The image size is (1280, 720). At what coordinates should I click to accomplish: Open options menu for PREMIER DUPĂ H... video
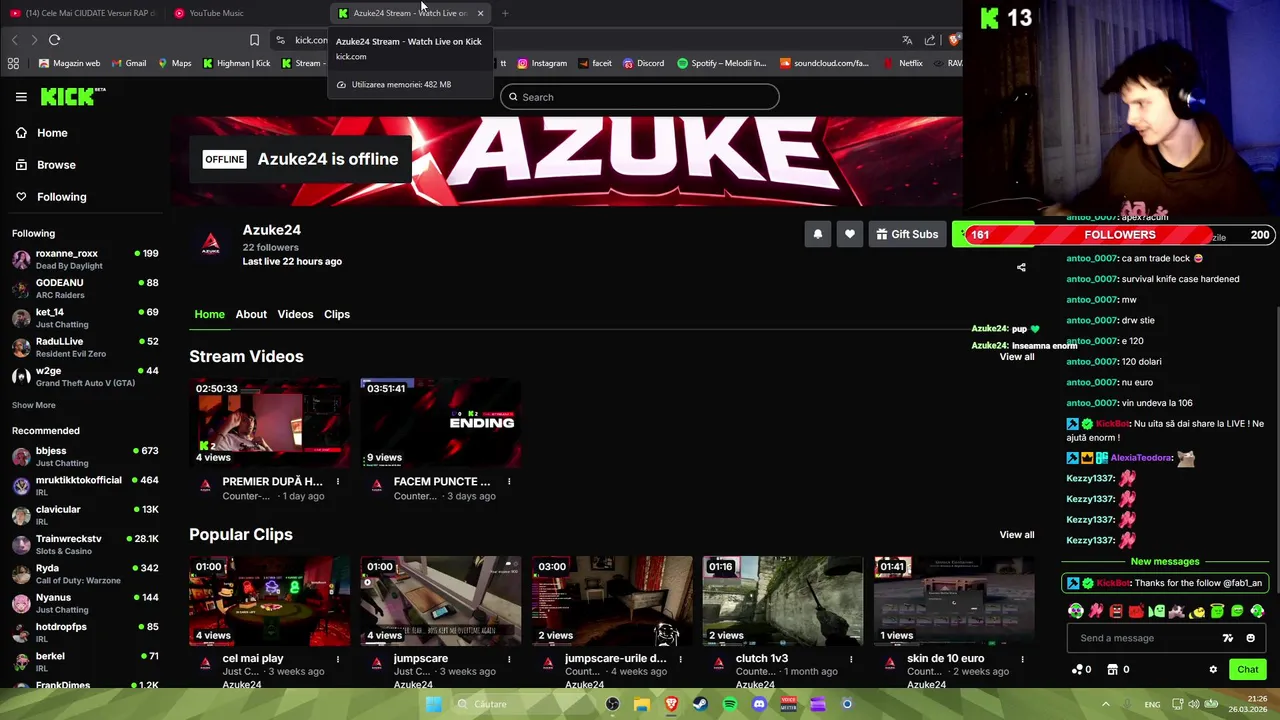[x=338, y=482]
